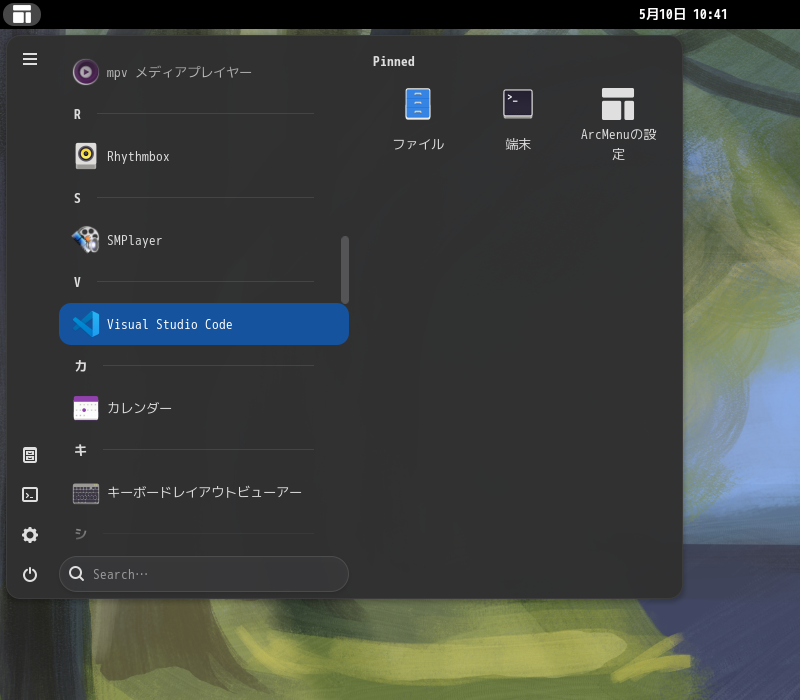The width and height of the screenshot is (800, 700).
Task: Open the software shortcut icon in sidebar
Action: coord(30,455)
